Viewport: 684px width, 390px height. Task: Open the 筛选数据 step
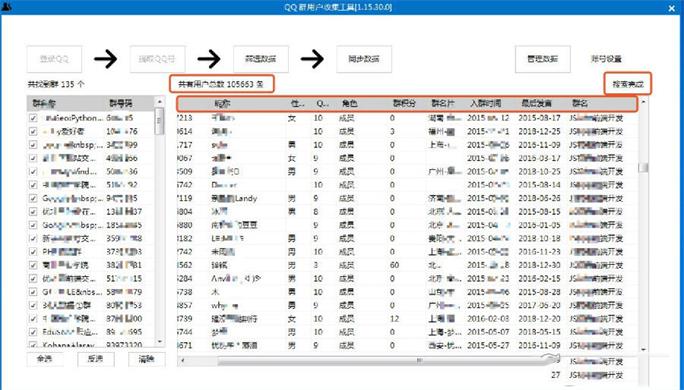[260, 59]
